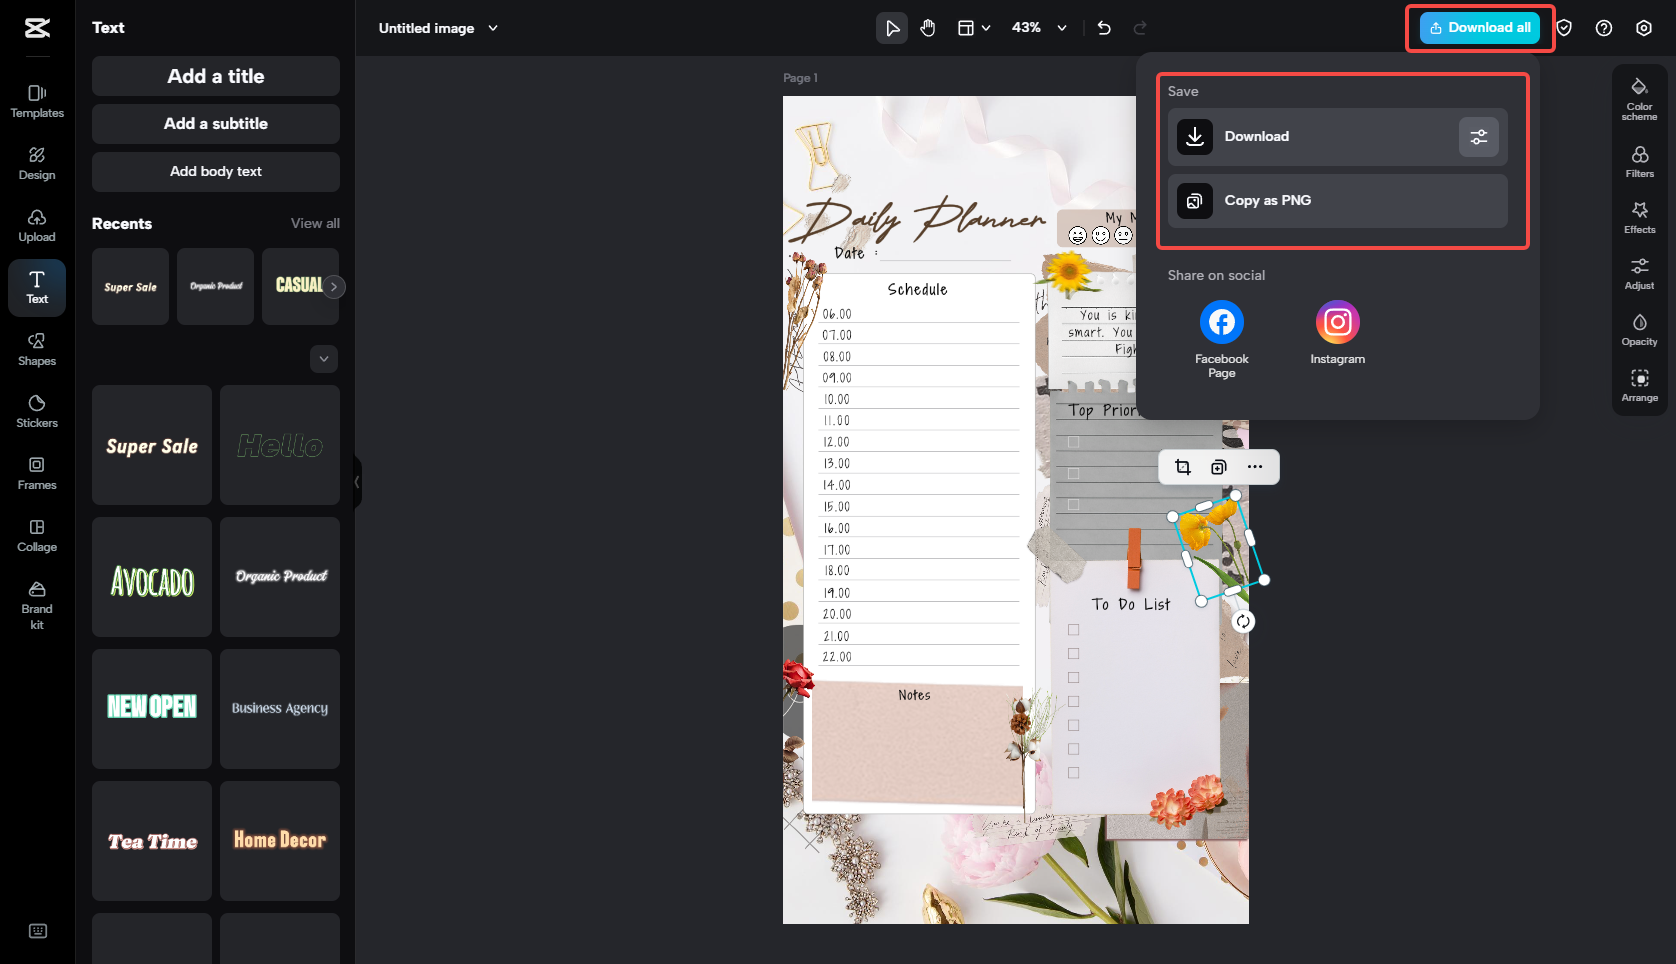Click the Download all button
Viewport: 1676px width, 964px height.
[x=1480, y=27]
